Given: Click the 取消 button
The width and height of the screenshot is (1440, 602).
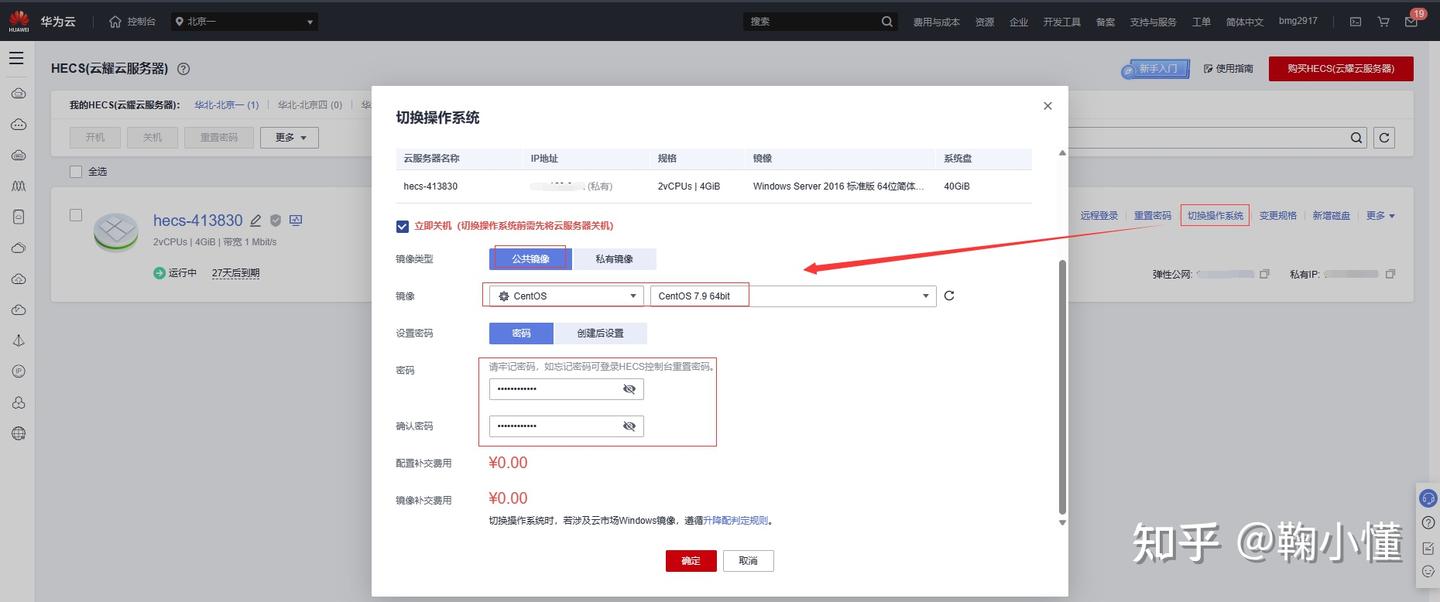Looking at the screenshot, I should (x=748, y=561).
